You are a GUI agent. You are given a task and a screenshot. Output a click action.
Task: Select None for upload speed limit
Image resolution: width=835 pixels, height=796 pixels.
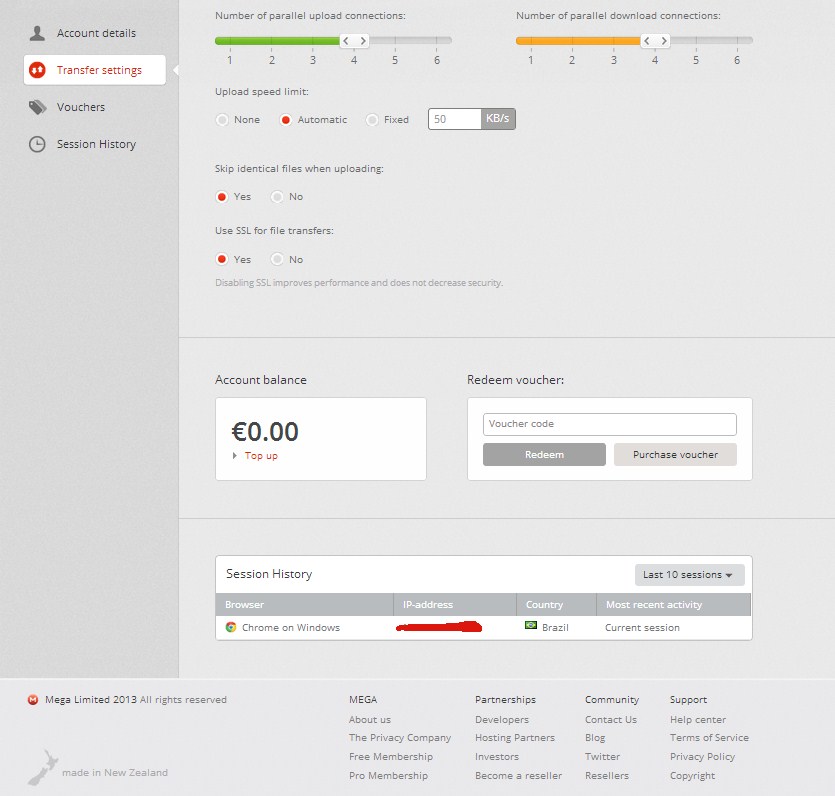(x=222, y=120)
